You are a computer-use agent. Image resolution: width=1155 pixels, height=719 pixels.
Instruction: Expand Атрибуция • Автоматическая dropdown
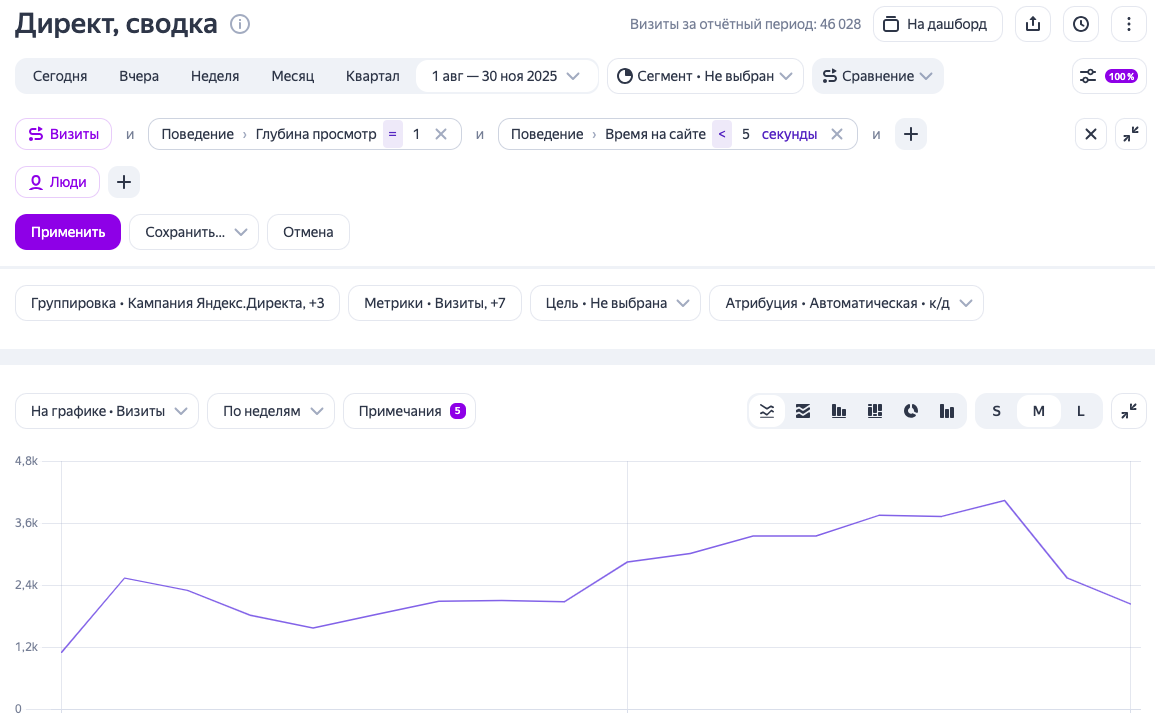(845, 303)
